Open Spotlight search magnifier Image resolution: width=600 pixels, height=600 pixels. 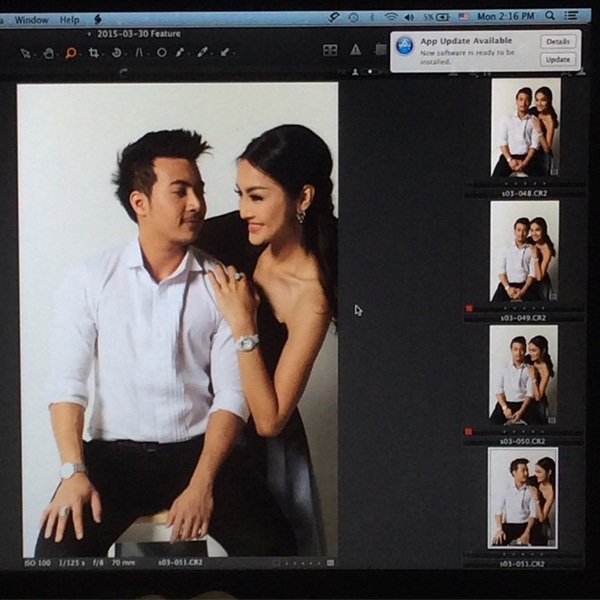tap(550, 16)
